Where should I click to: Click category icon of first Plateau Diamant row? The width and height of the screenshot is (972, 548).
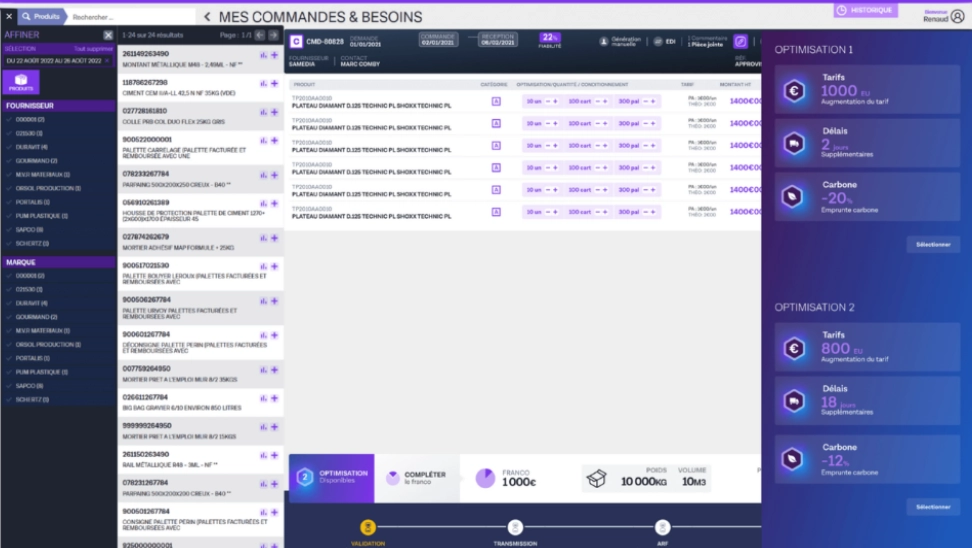point(496,101)
